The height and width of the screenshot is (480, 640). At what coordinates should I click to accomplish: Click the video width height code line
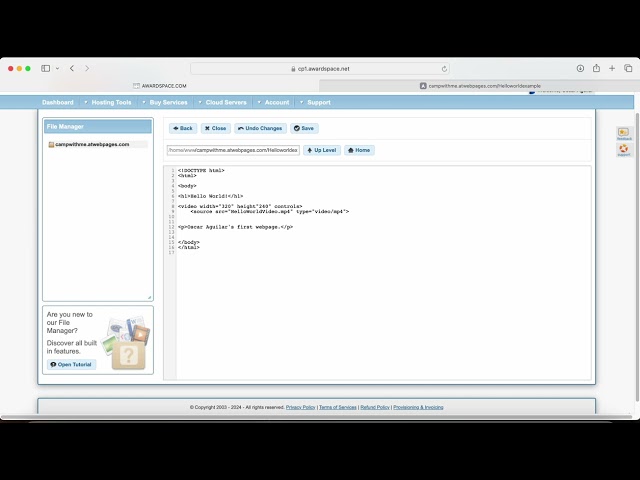[240, 207]
